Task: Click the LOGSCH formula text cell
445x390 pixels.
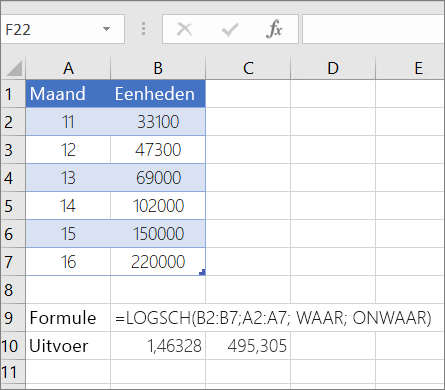Action: [273, 318]
